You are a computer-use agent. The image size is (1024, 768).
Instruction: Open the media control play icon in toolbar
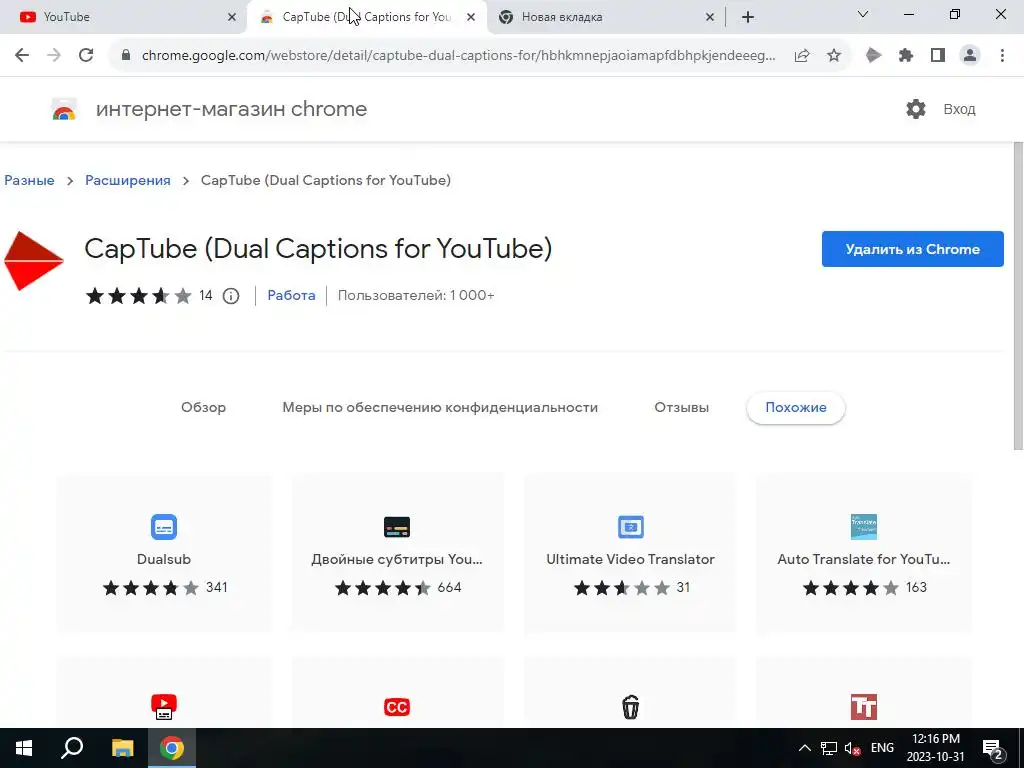tap(873, 56)
